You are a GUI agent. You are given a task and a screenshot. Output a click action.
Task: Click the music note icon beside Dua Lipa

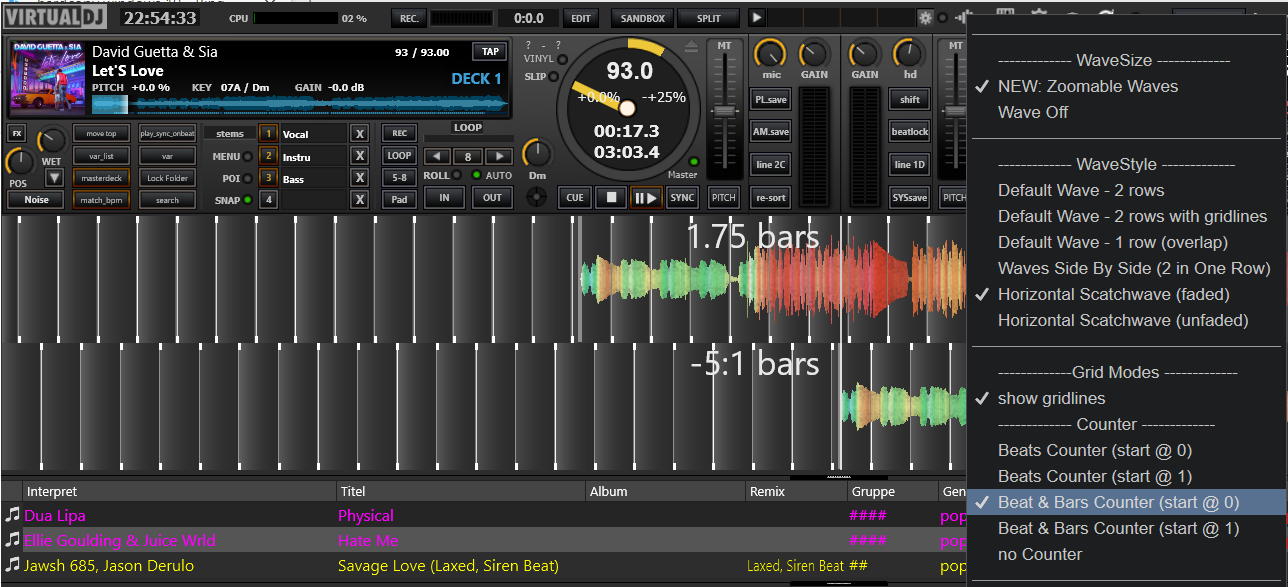coord(12,516)
